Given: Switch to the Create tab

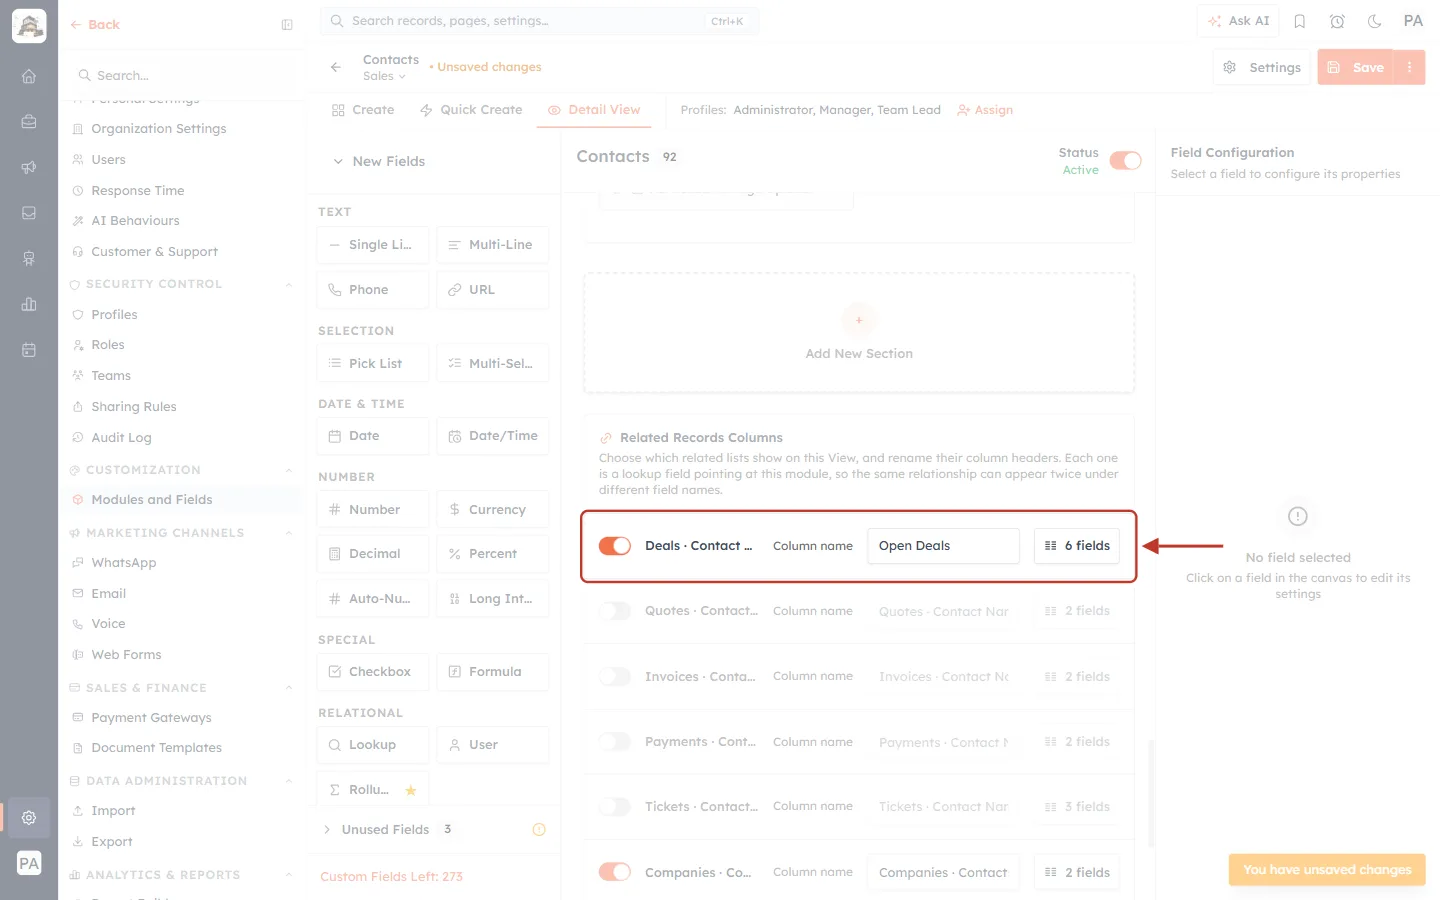Looking at the screenshot, I should click(x=363, y=110).
